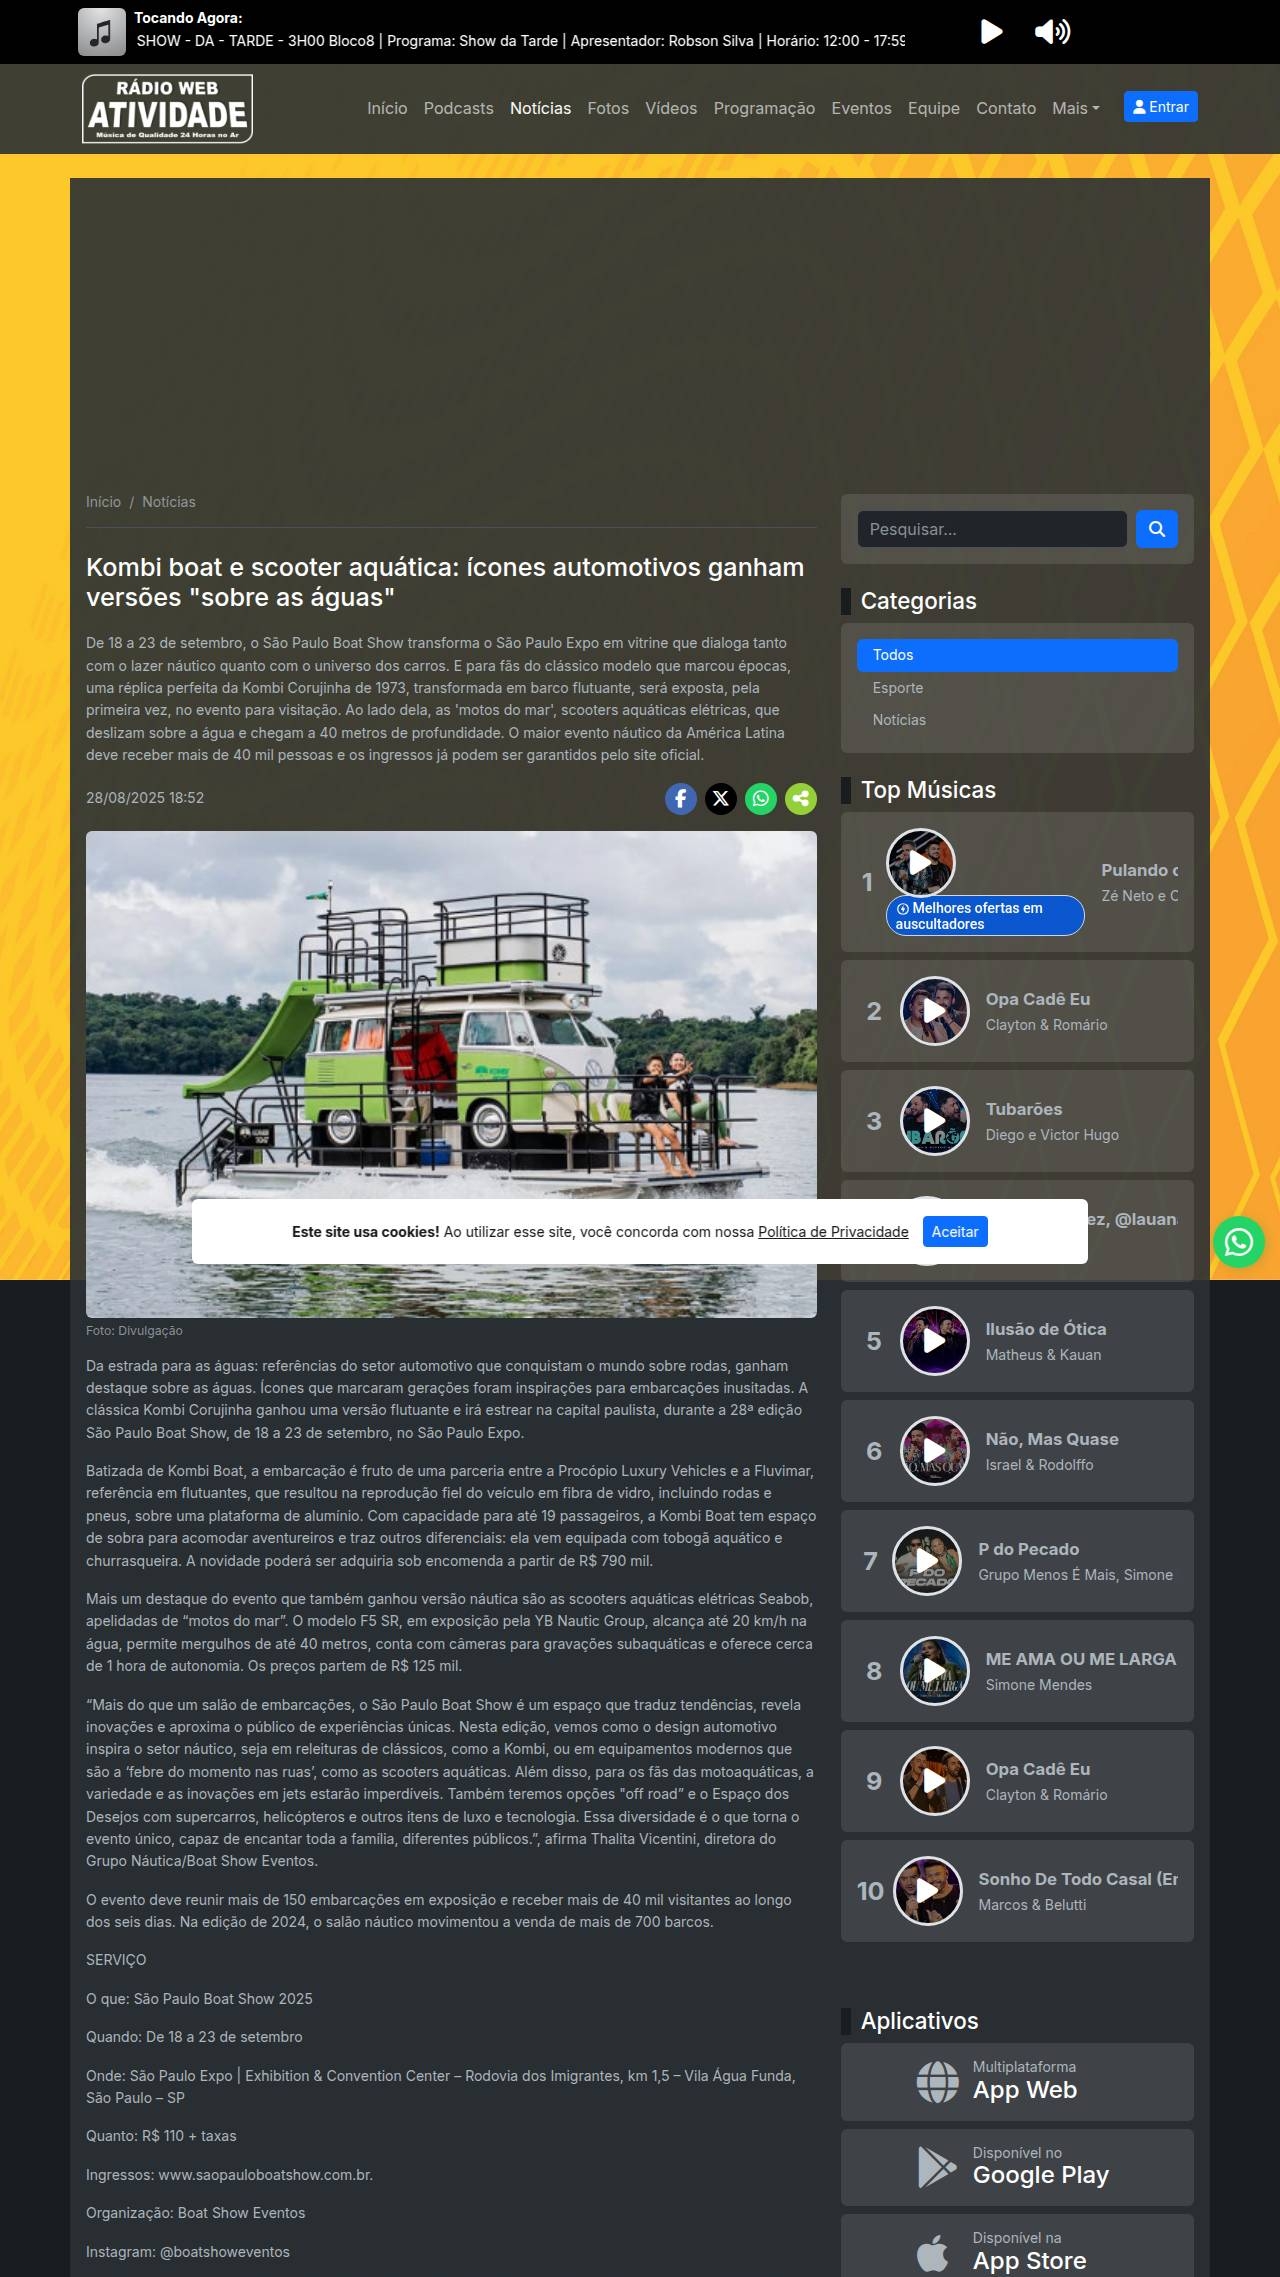The width and height of the screenshot is (1280, 2277).
Task: Focus the Pesquisar search field
Action: coord(991,529)
